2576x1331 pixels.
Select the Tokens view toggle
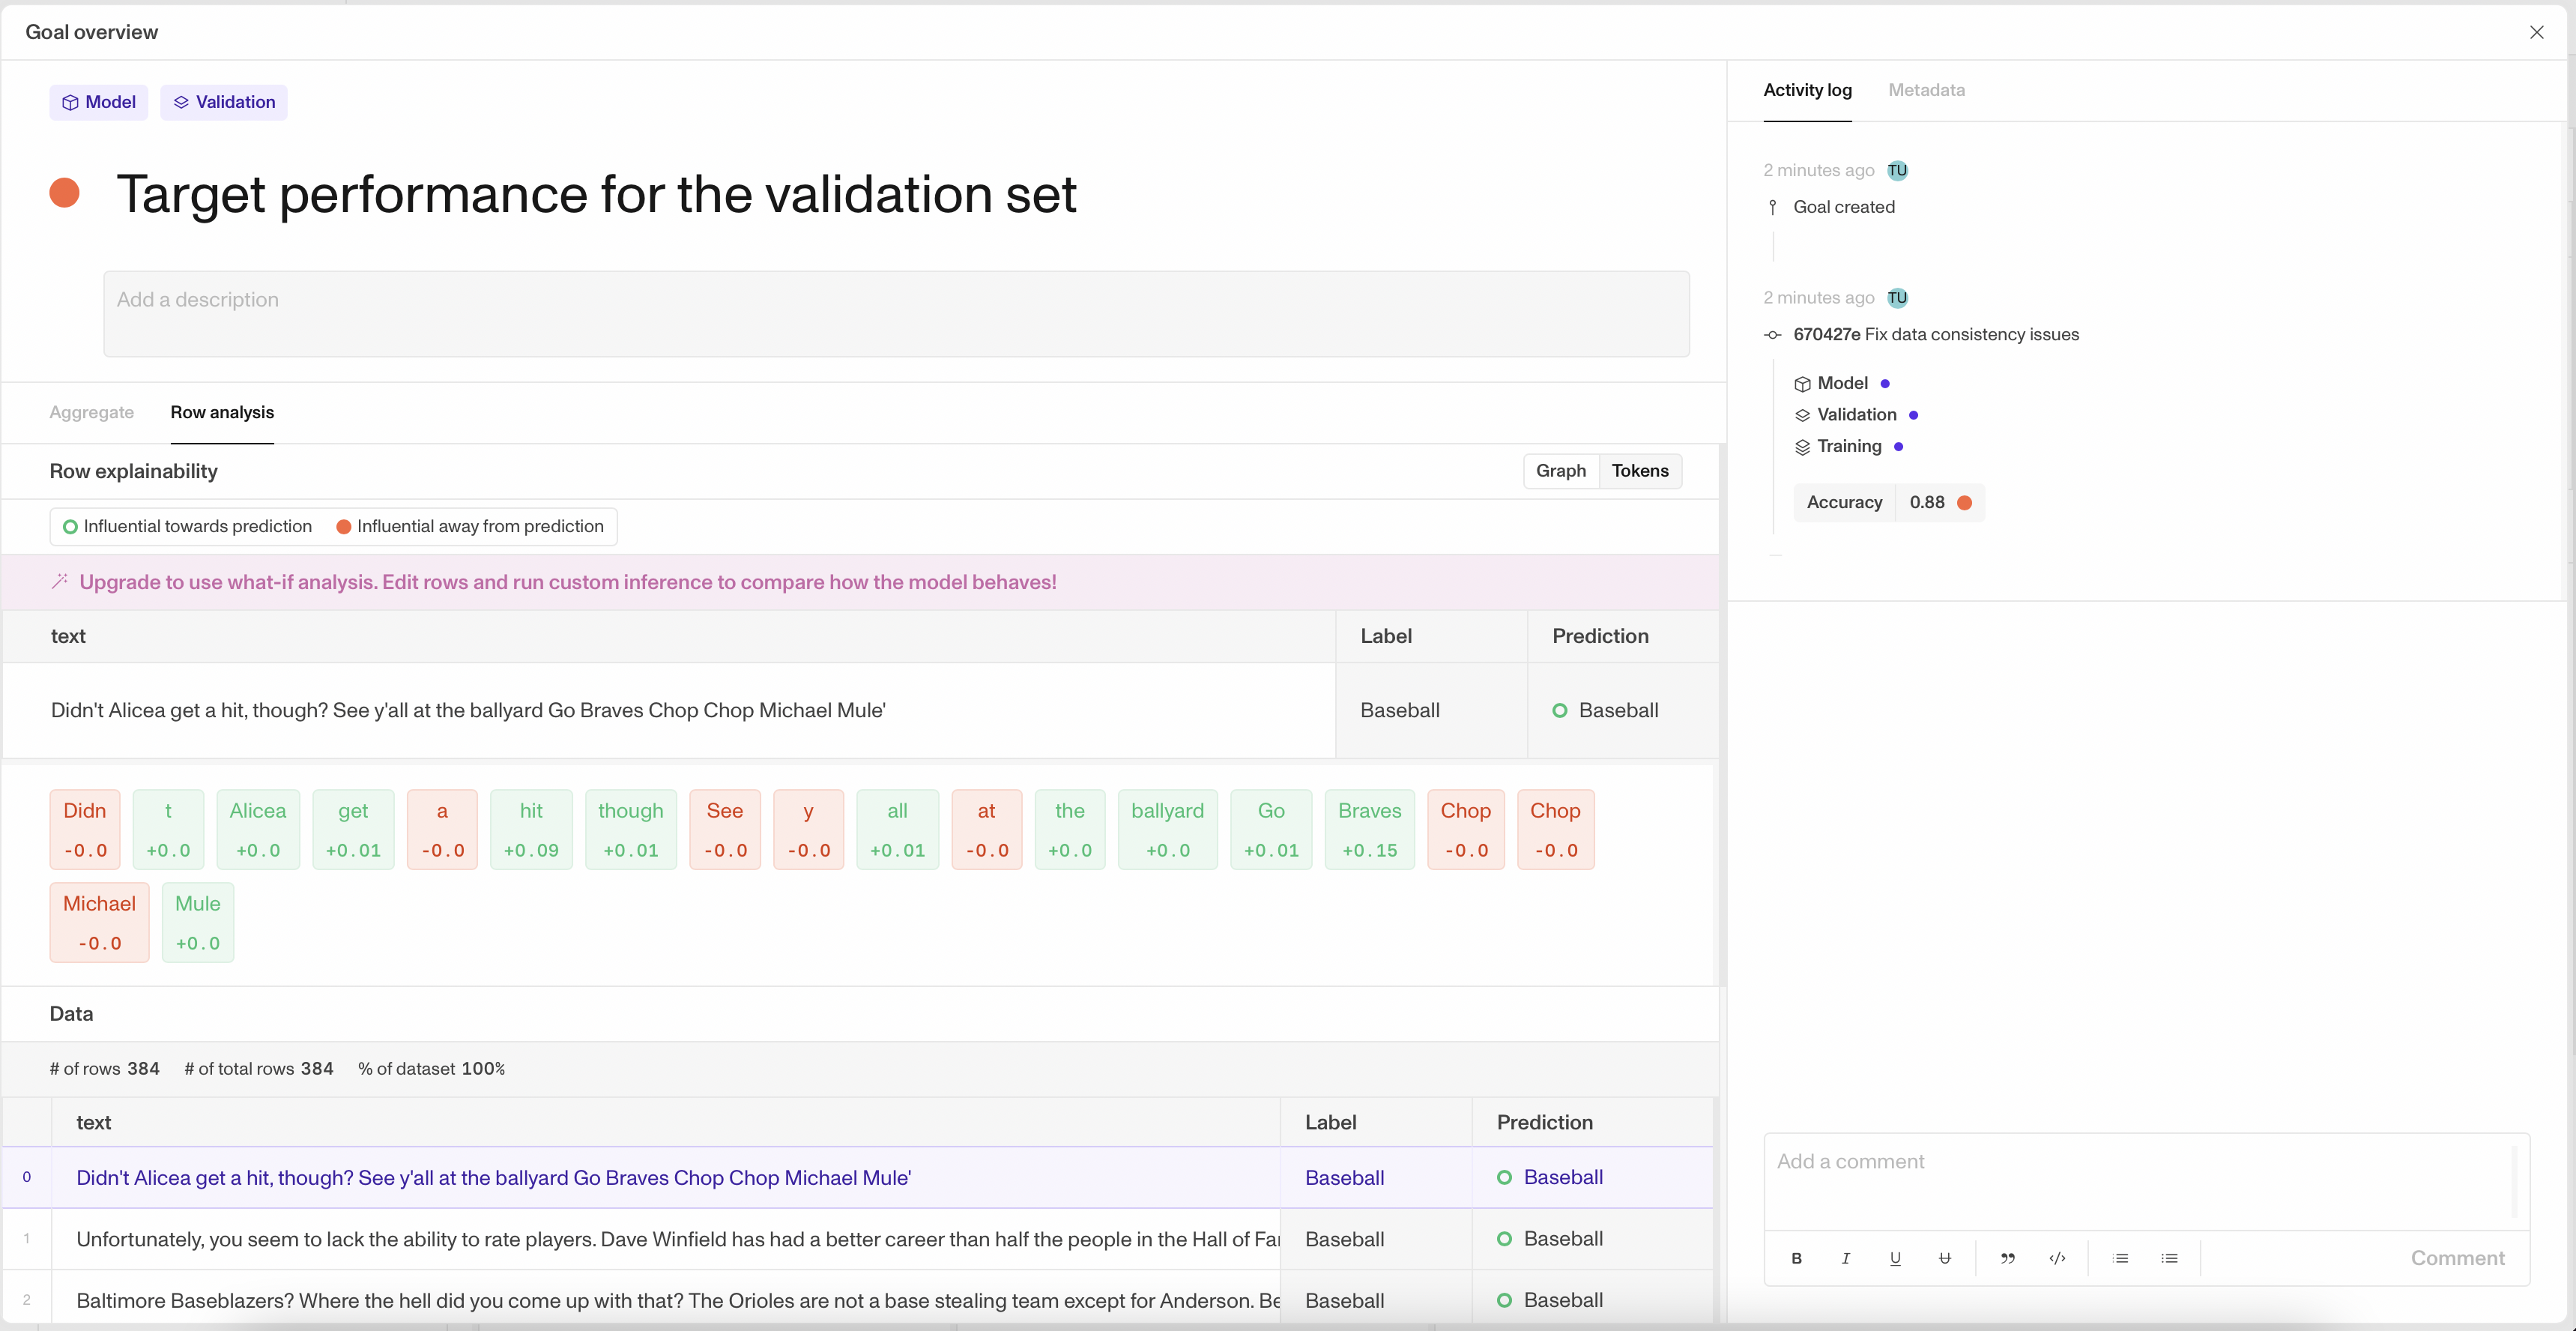pos(1639,471)
